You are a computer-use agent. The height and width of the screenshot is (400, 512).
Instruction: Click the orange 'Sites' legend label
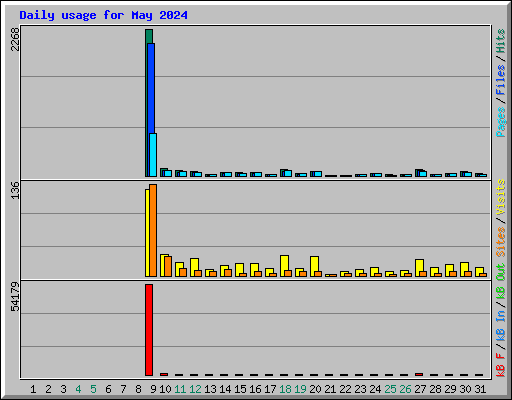[x=501, y=242]
